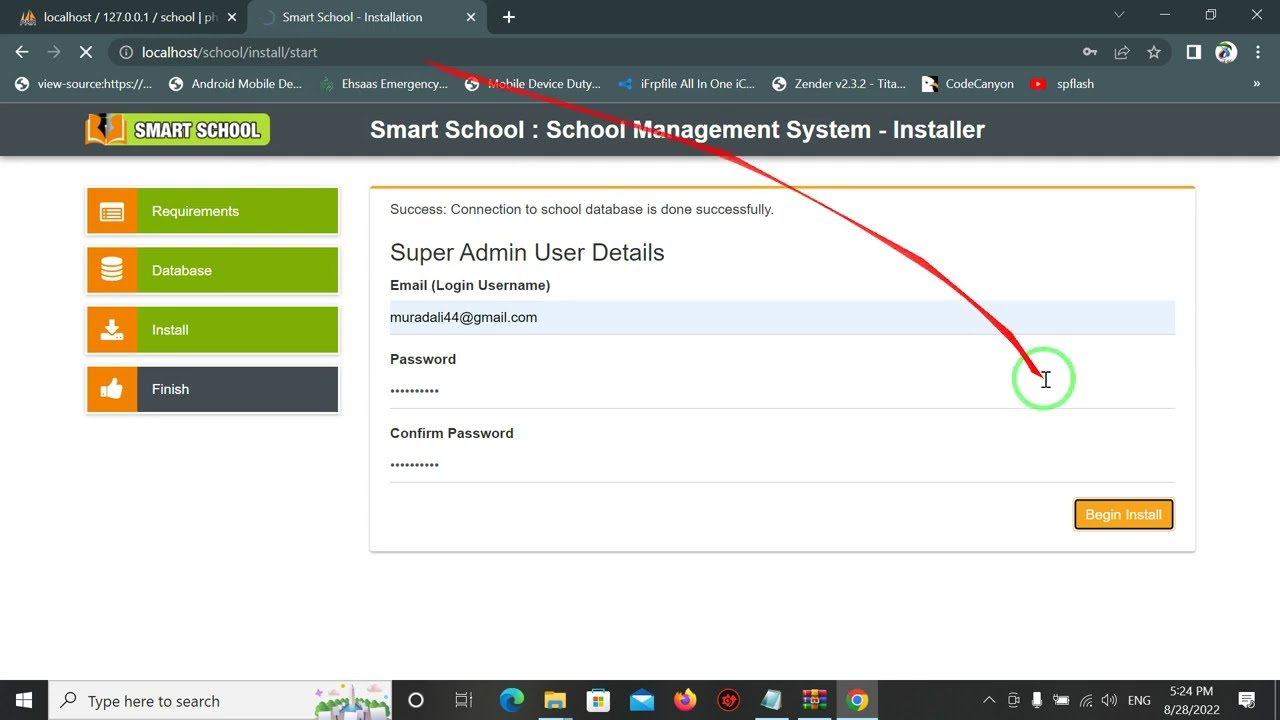Image resolution: width=1280 pixels, height=720 pixels.
Task: Open the tab search dropdown
Action: click(1119, 15)
